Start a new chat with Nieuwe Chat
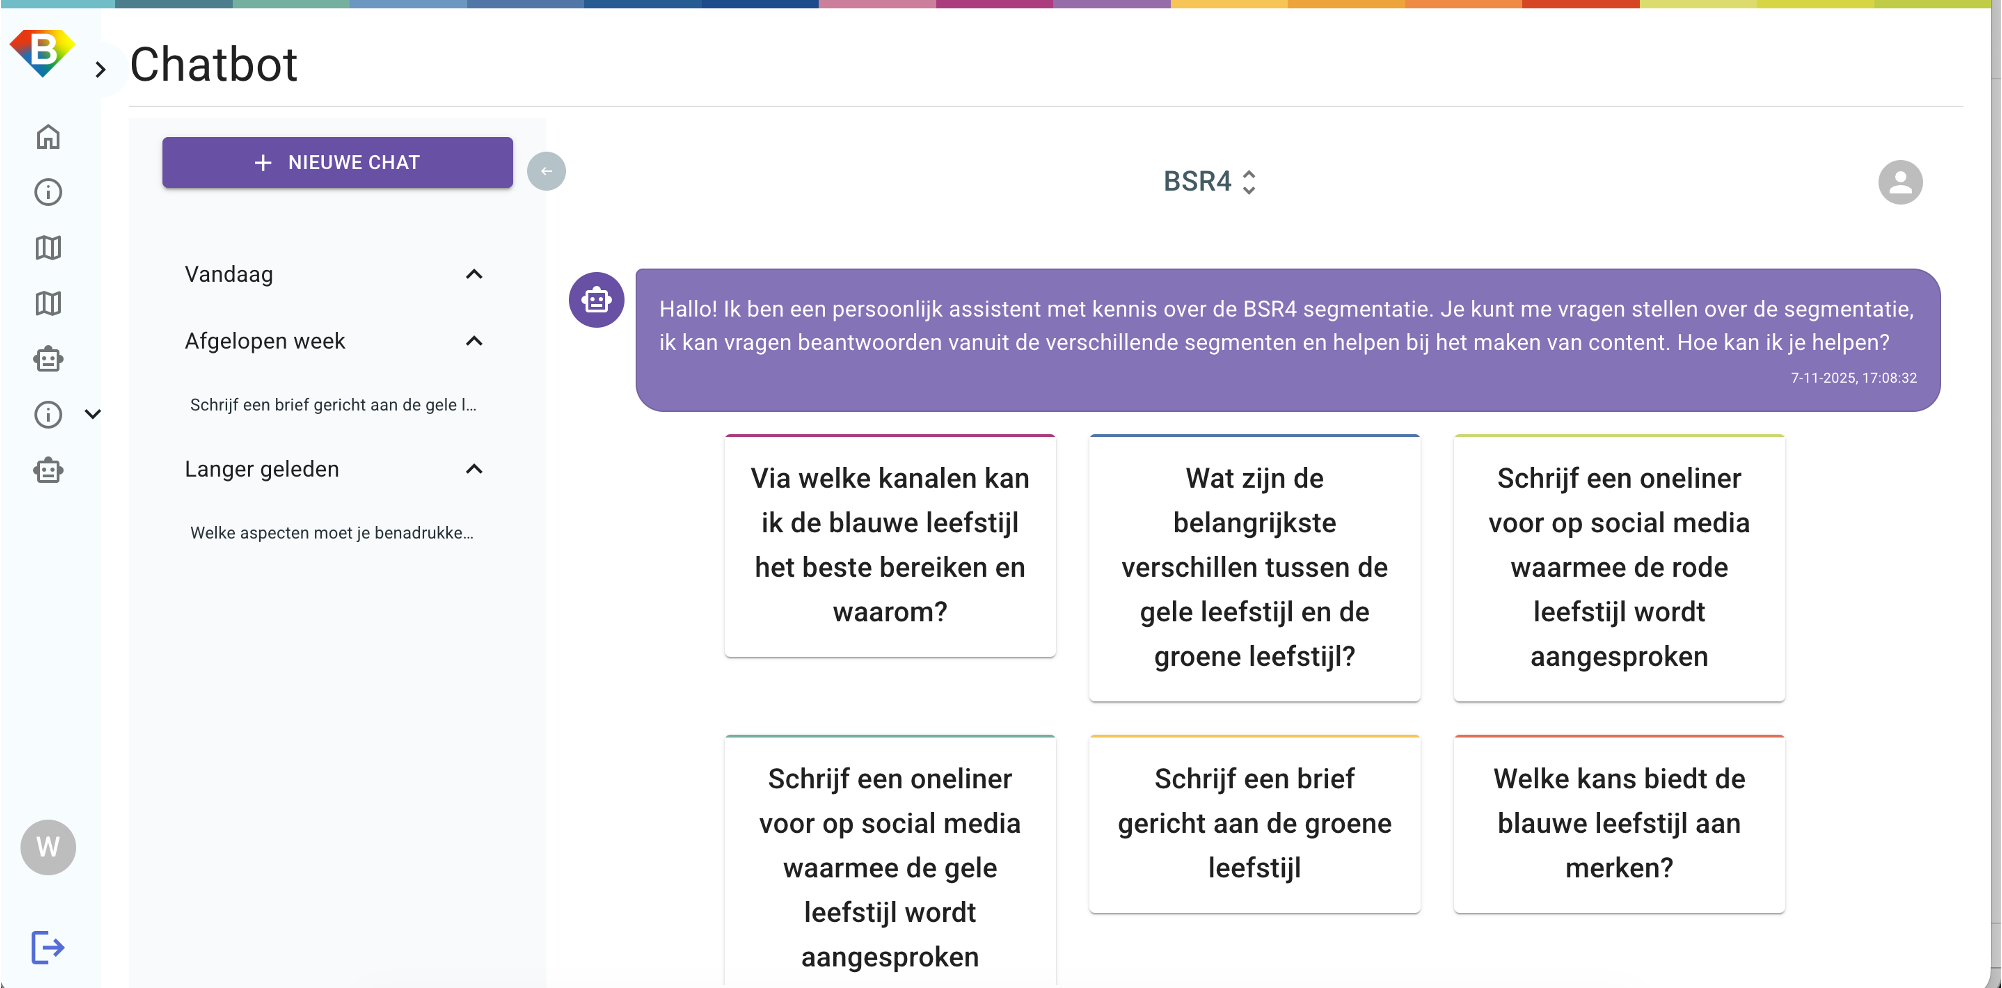Screen dimensions: 2002x988 click(x=337, y=162)
